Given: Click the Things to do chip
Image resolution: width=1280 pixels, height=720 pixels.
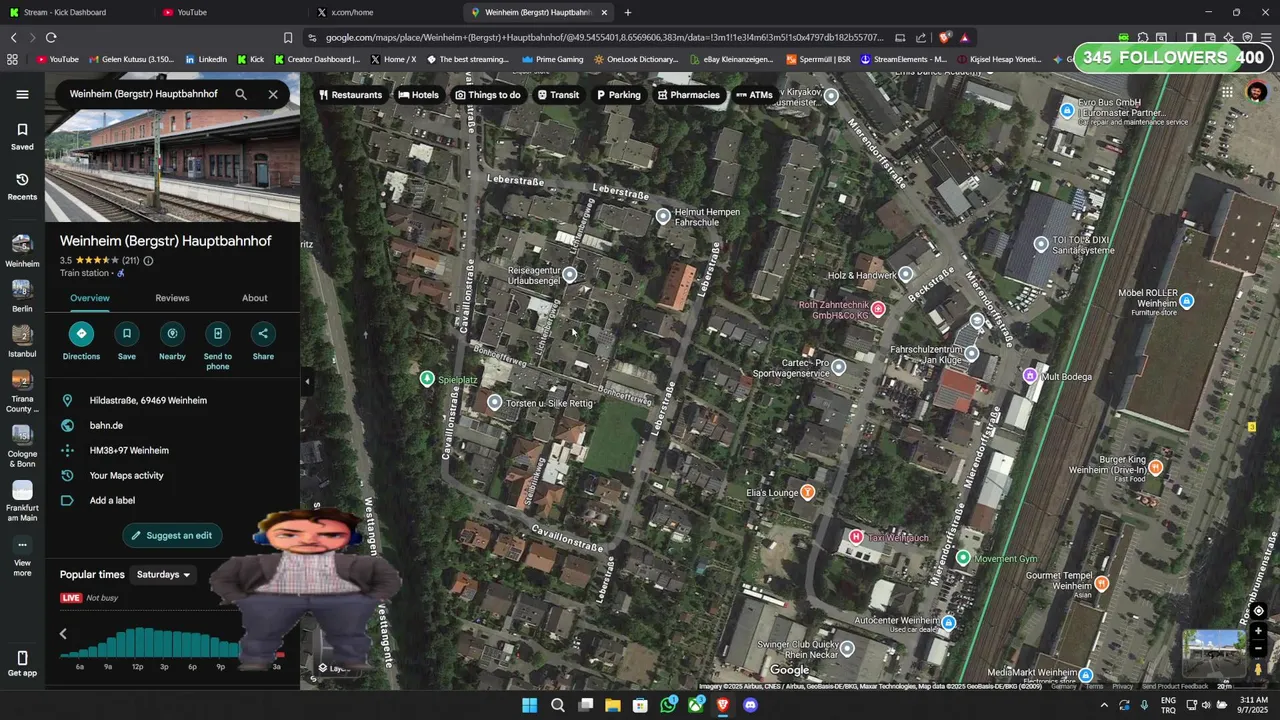Looking at the screenshot, I should [x=487, y=95].
